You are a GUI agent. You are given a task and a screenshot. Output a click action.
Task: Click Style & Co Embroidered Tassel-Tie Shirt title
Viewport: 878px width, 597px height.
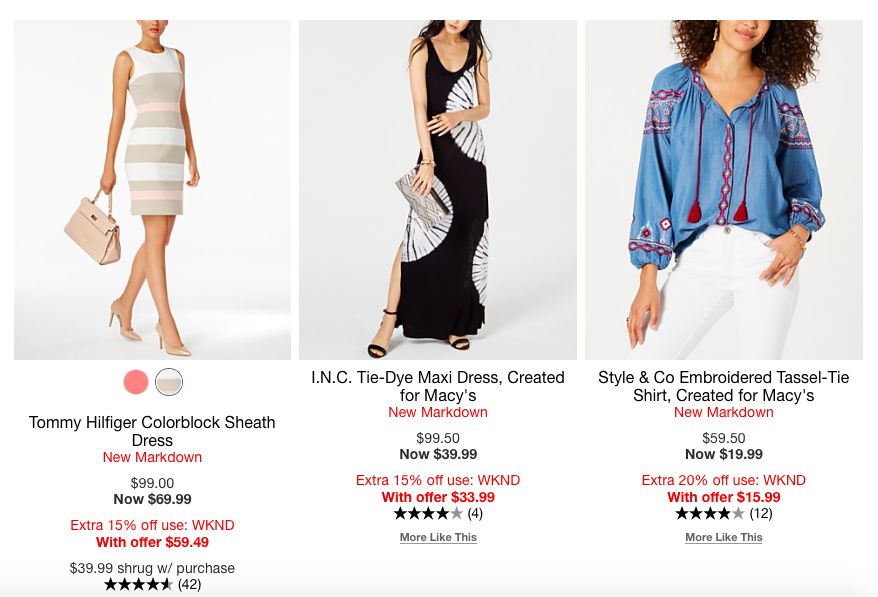pyautogui.click(x=723, y=386)
